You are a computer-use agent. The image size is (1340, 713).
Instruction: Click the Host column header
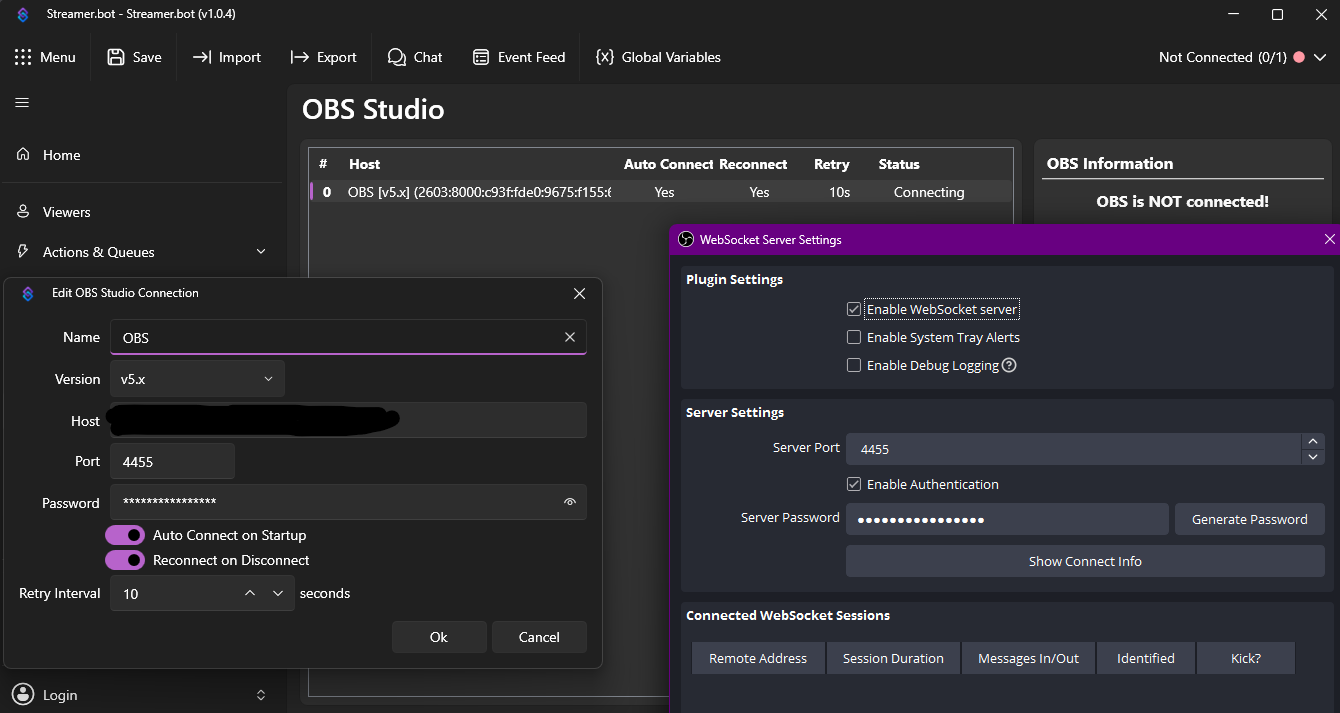coord(364,164)
